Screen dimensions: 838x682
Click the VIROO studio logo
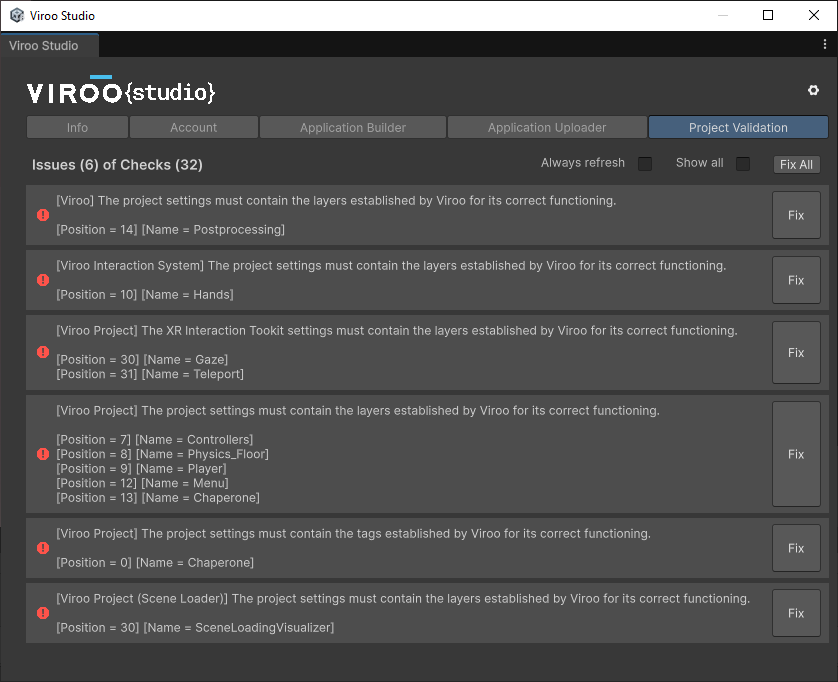point(121,92)
